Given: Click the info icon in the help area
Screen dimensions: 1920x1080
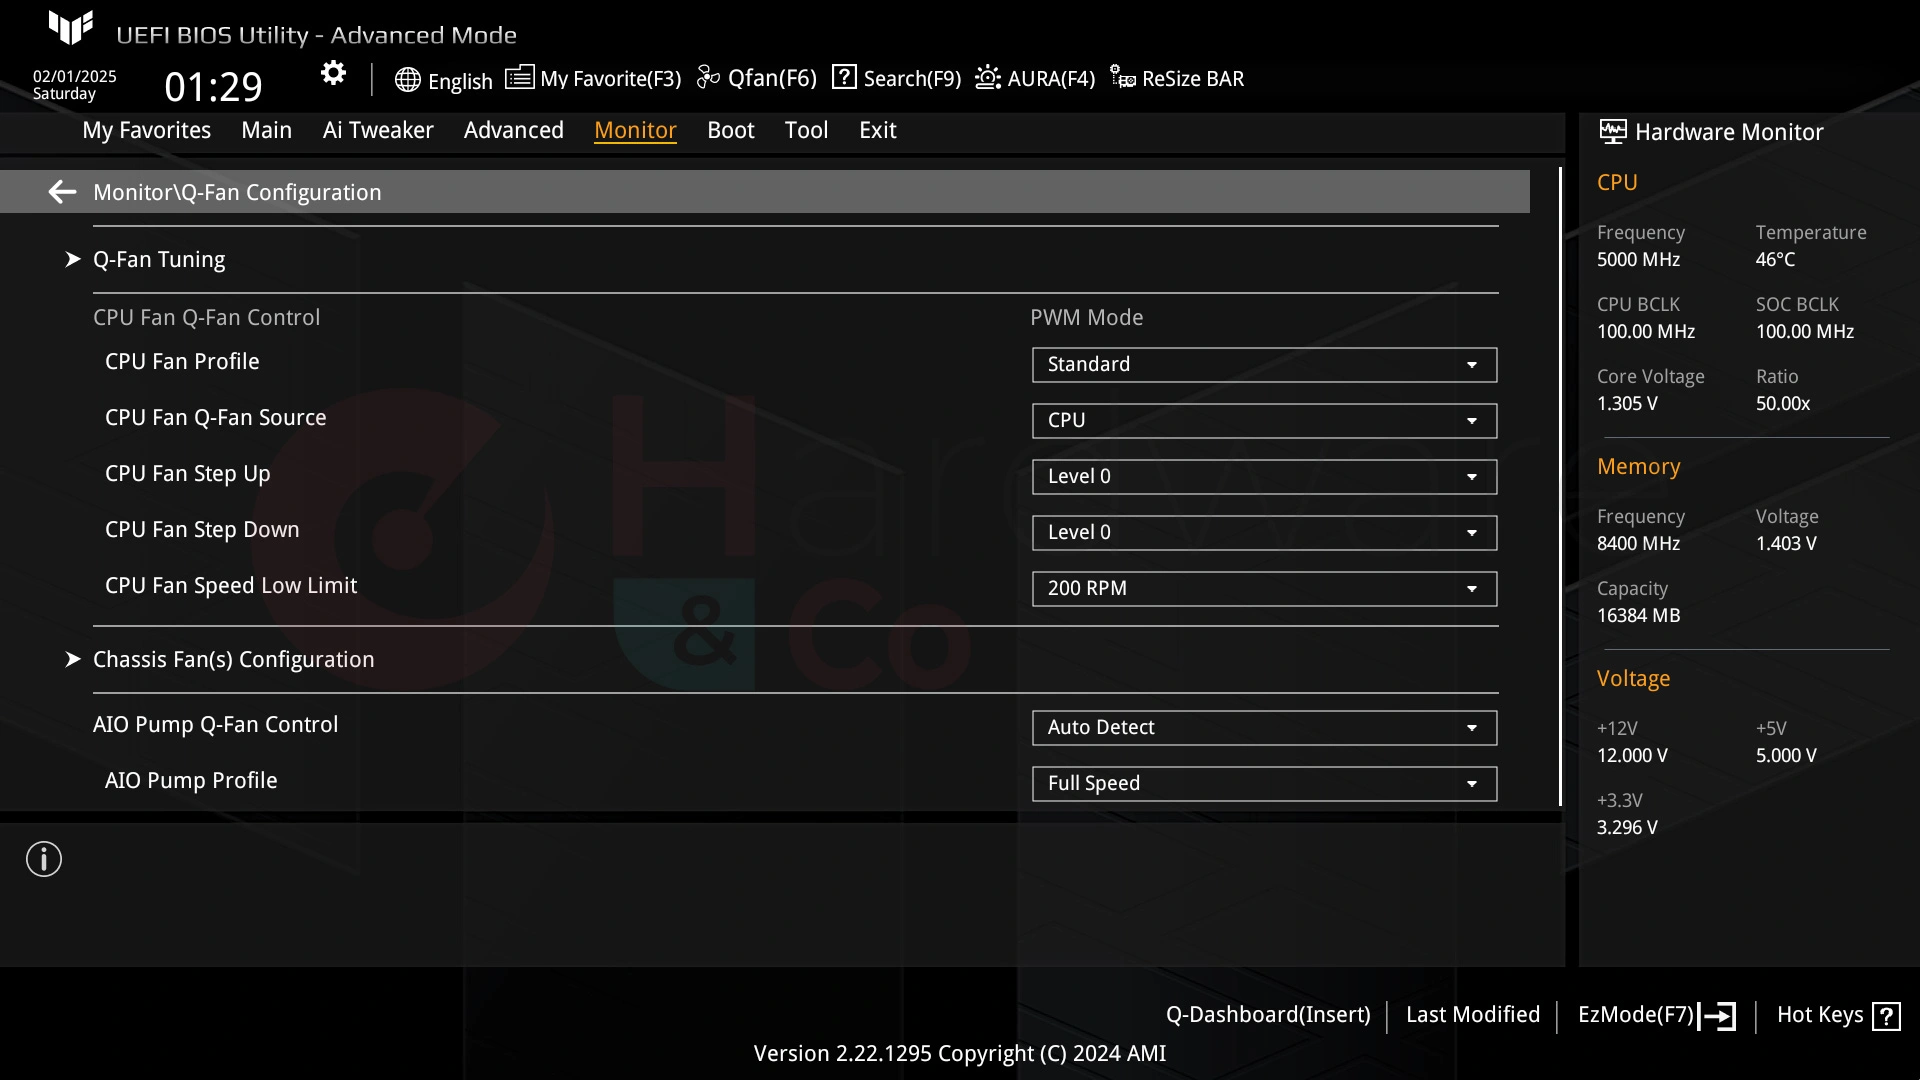Looking at the screenshot, I should pyautogui.click(x=44, y=859).
